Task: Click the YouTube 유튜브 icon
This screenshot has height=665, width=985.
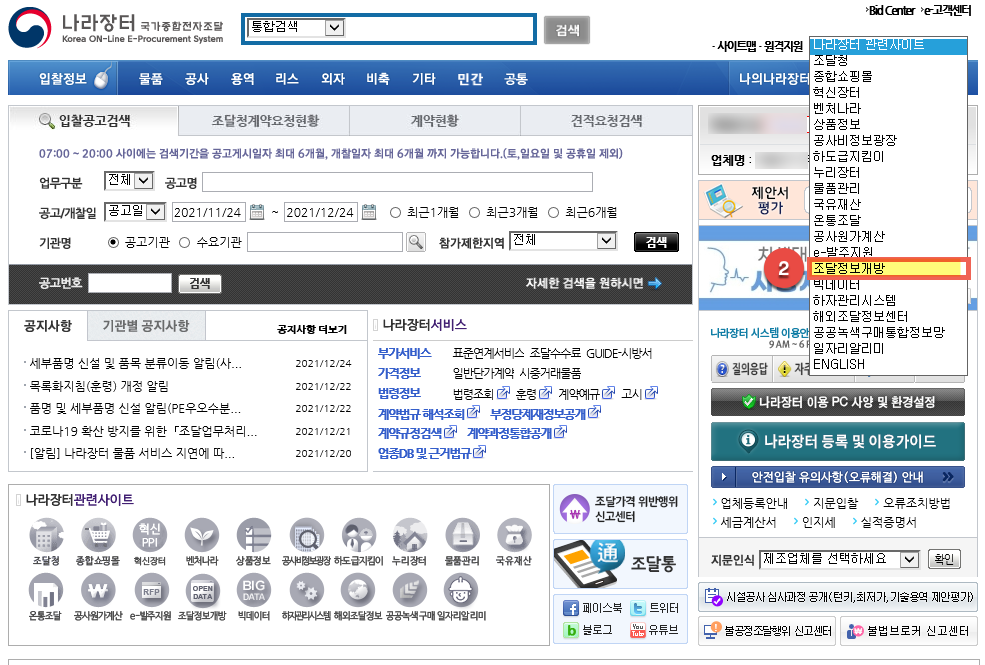Action: tap(638, 630)
